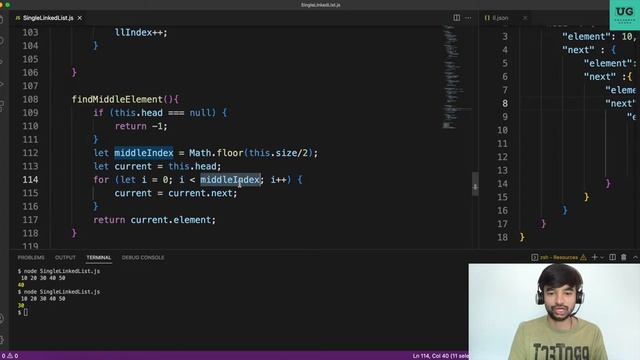Click line number 114 in the gutter
The height and width of the screenshot is (360, 640).
click(x=31, y=180)
